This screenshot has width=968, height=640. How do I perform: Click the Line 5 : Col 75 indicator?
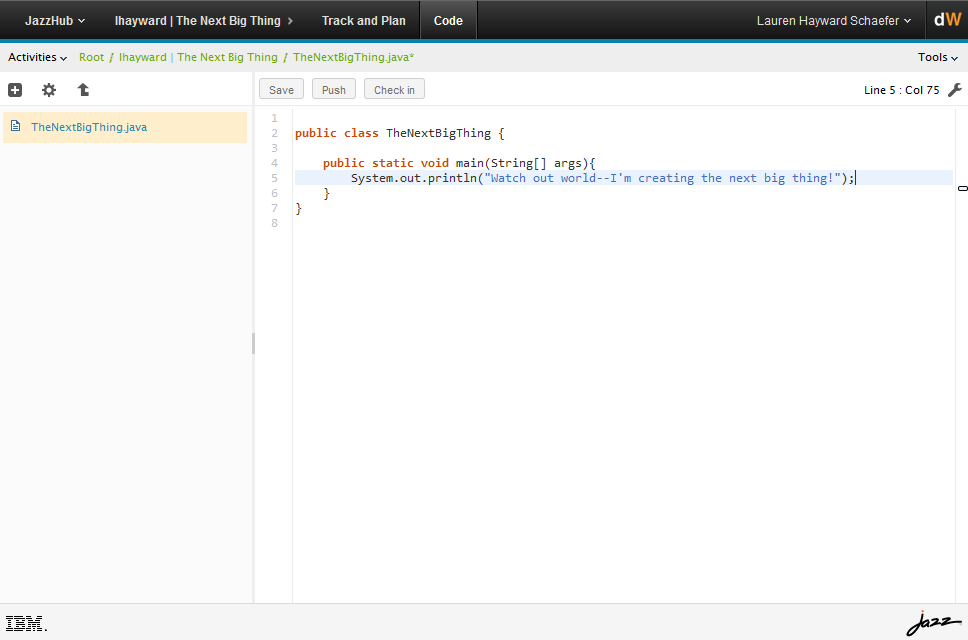[901, 90]
